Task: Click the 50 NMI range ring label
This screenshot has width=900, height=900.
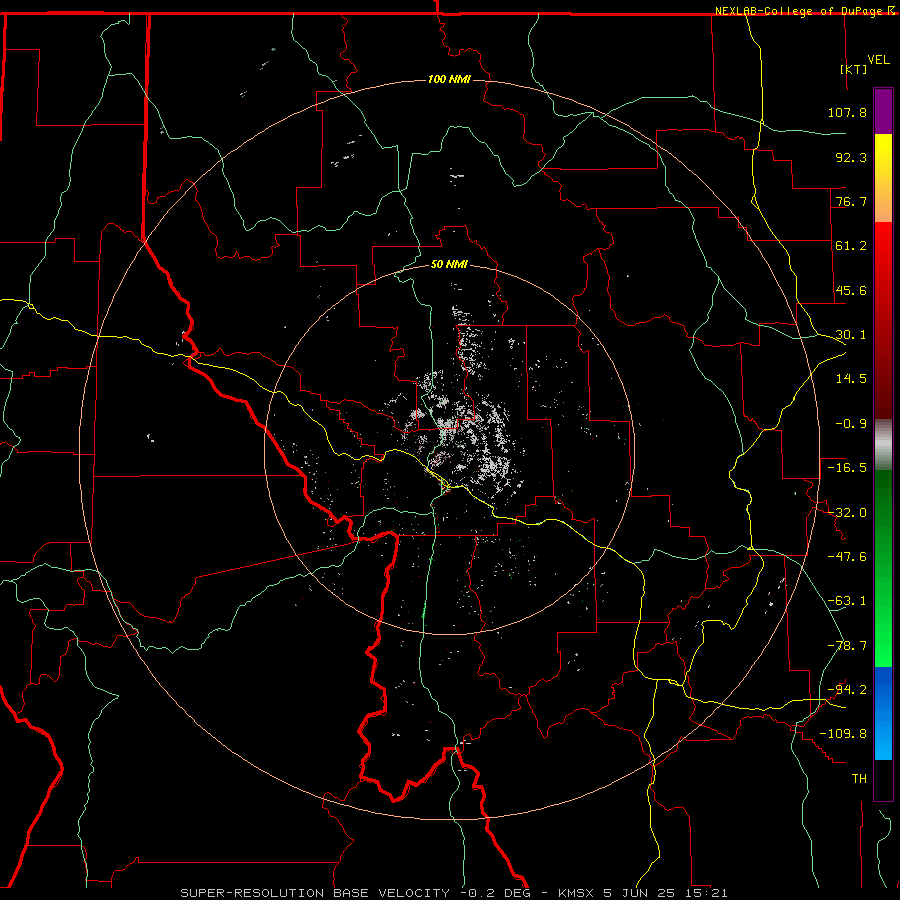Action: 449,264
